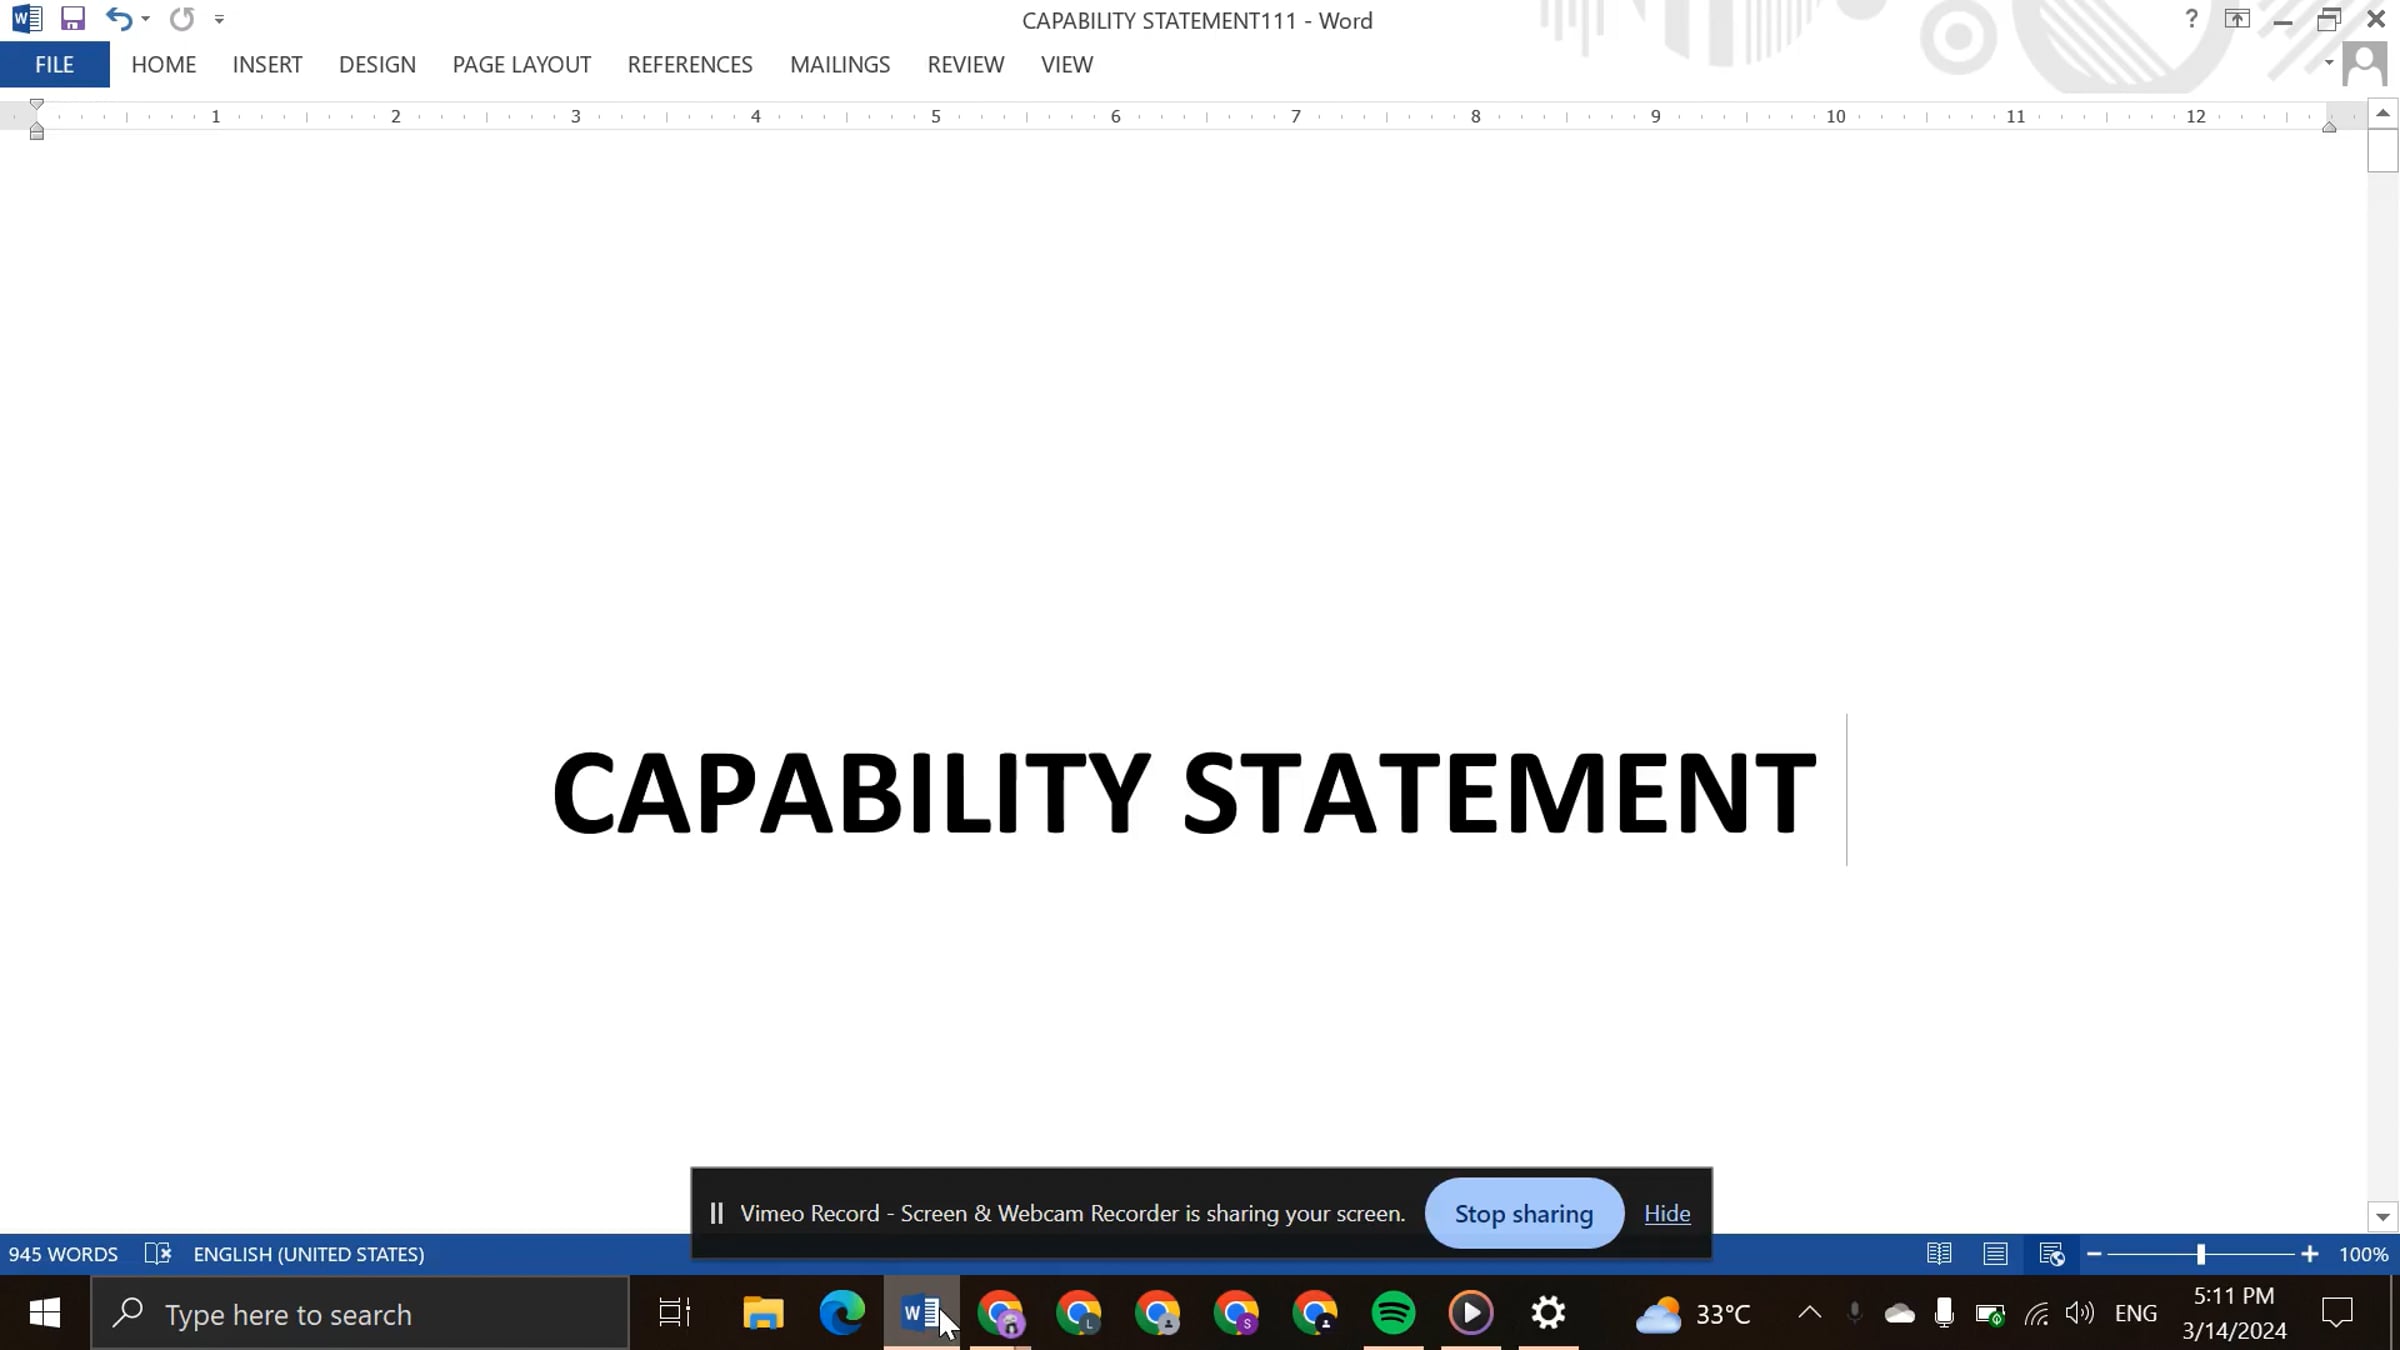Viewport: 2400px width, 1350px height.
Task: Click the zoom in plus icon
Action: pyautogui.click(x=2309, y=1254)
